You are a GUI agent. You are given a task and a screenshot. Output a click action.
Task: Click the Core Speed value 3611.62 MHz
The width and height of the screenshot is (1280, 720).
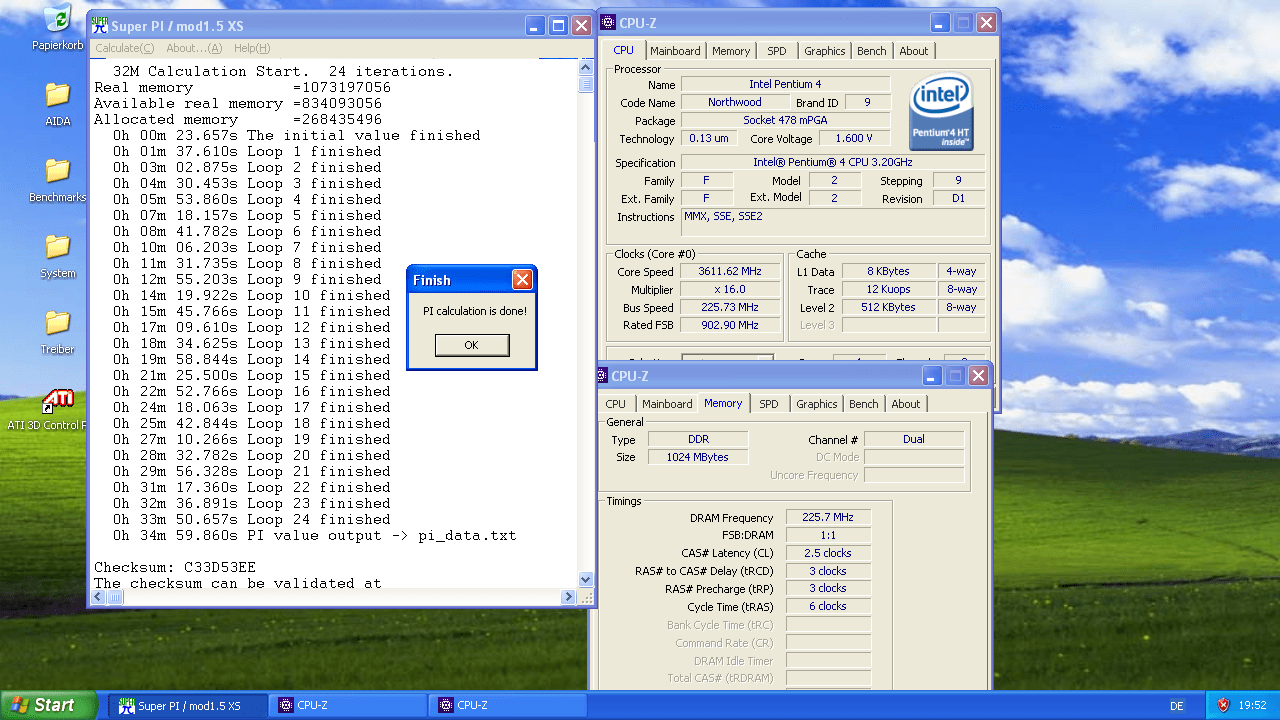(729, 272)
